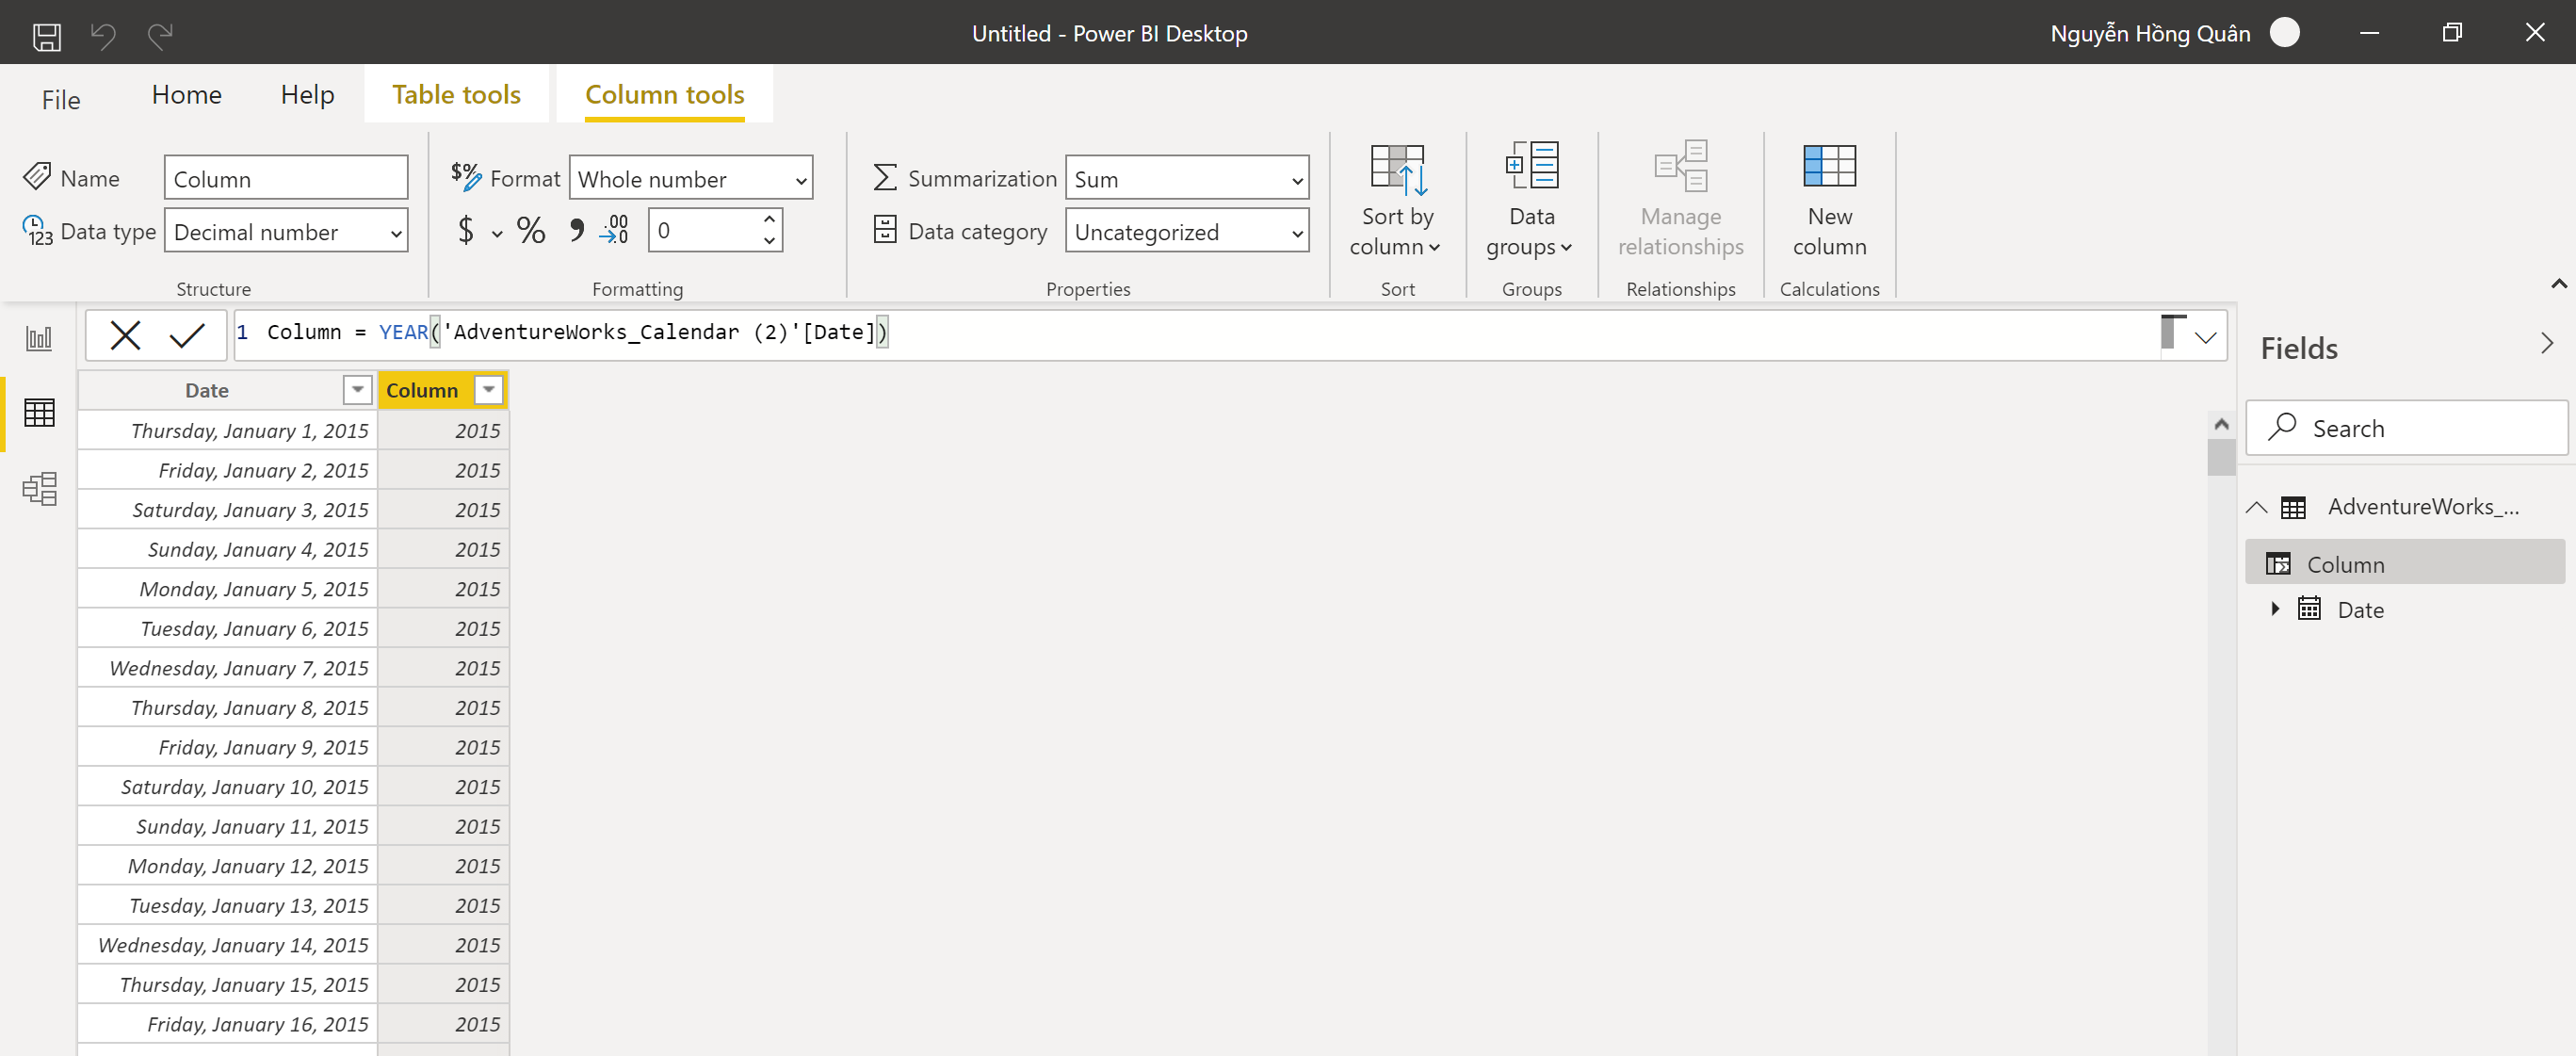This screenshot has width=2576, height=1056.
Task: Select cell Thursday, January 1, 2015
Action: tap(227, 431)
